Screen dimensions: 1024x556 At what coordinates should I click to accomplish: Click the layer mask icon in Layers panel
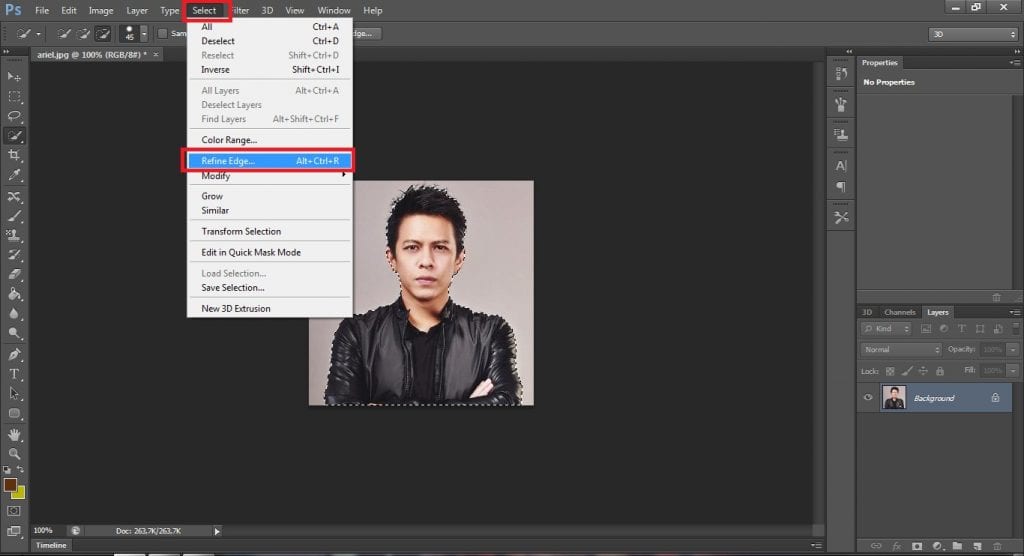pyautogui.click(x=917, y=546)
